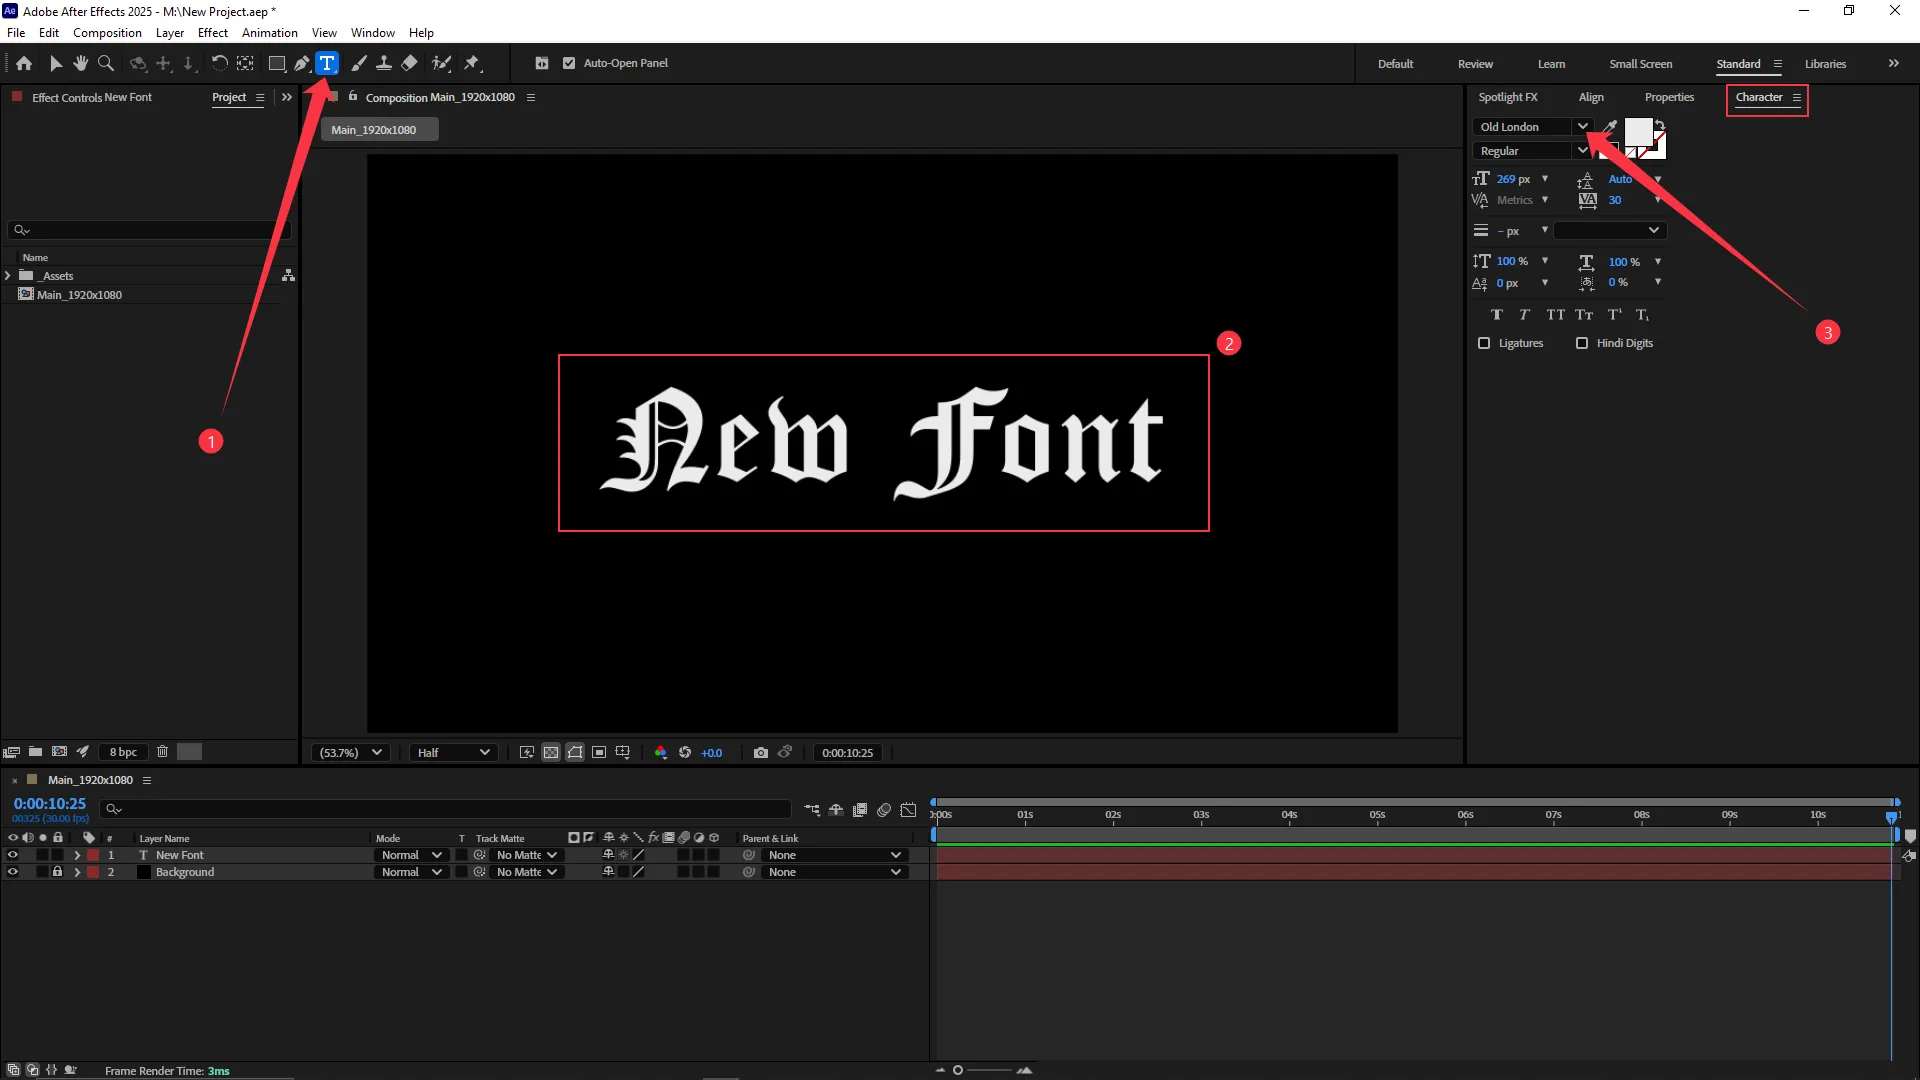
Task: Hide the New Font layer visibility
Action: coord(13,855)
